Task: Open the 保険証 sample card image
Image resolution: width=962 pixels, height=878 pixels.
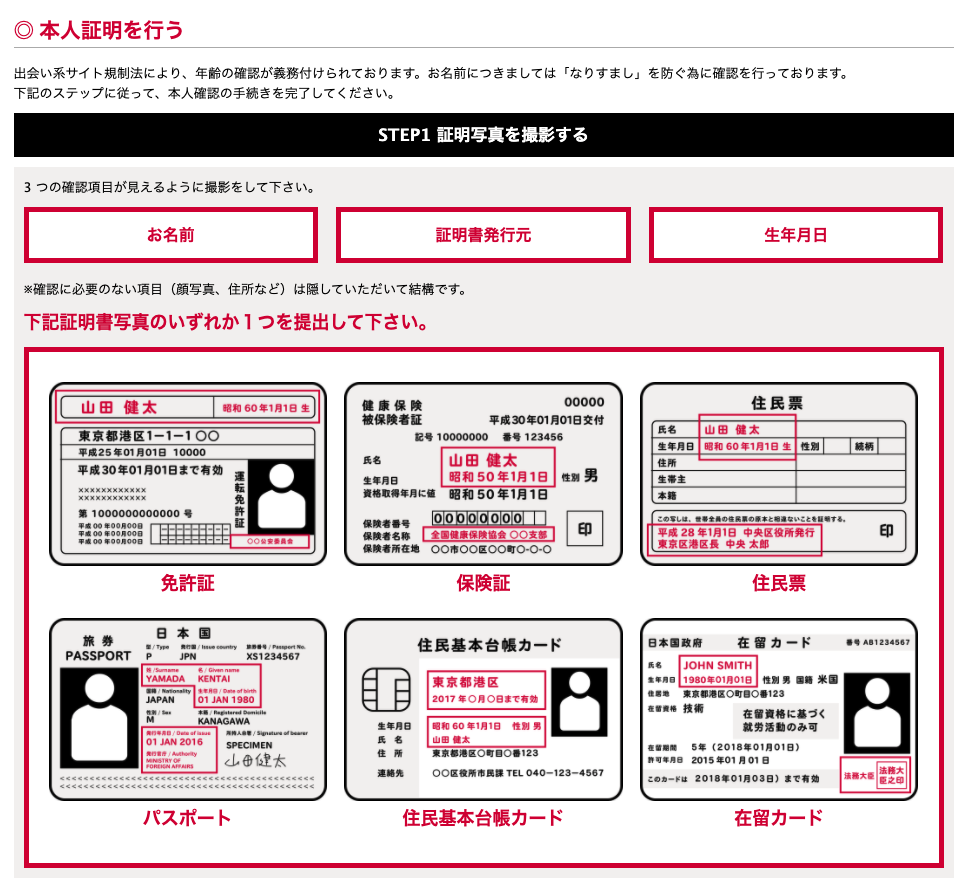Action: (483, 474)
